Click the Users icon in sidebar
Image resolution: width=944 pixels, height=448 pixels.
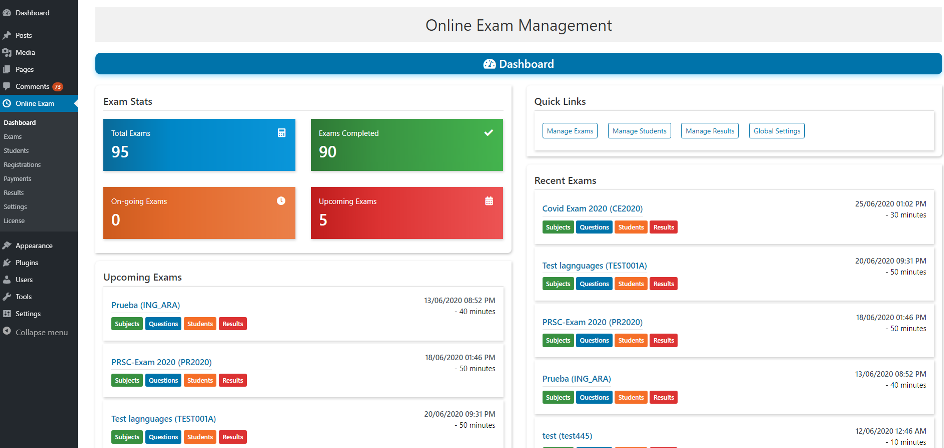pyautogui.click(x=8, y=279)
